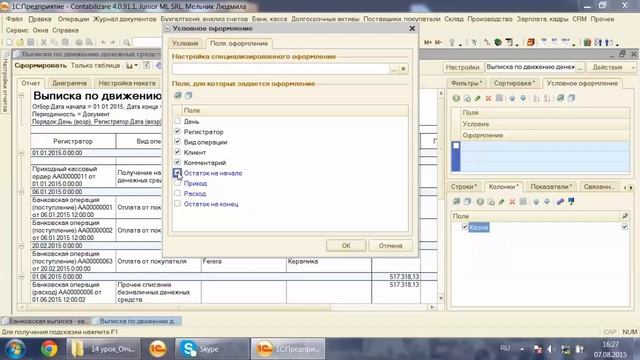Viewport: 640px width, 360px height.
Task: Toggle the Остаток на начало checkbox
Action: point(178,173)
